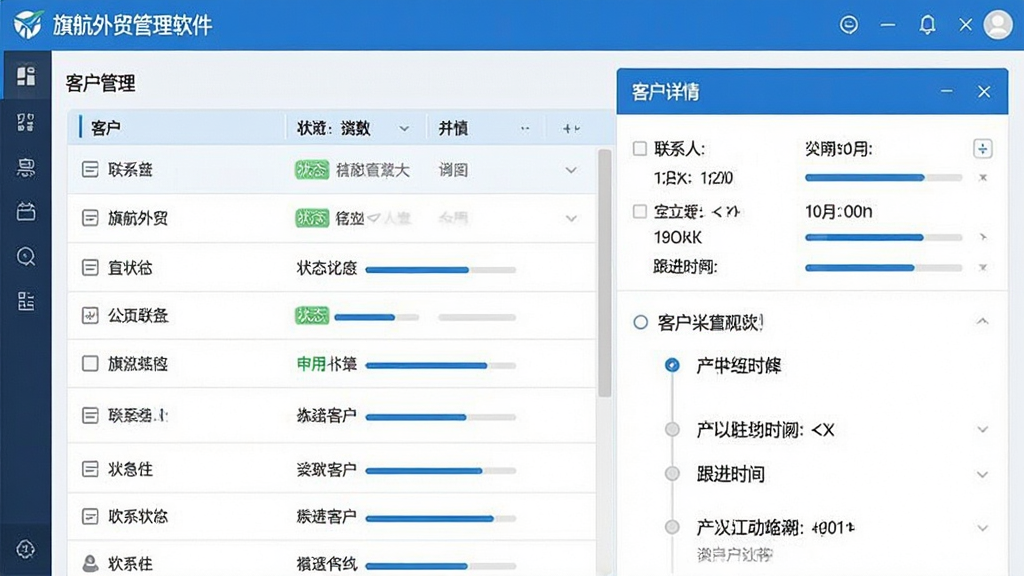Image resolution: width=1024 pixels, height=576 pixels.
Task: Open the user avatar in the title bar
Action: (x=998, y=25)
